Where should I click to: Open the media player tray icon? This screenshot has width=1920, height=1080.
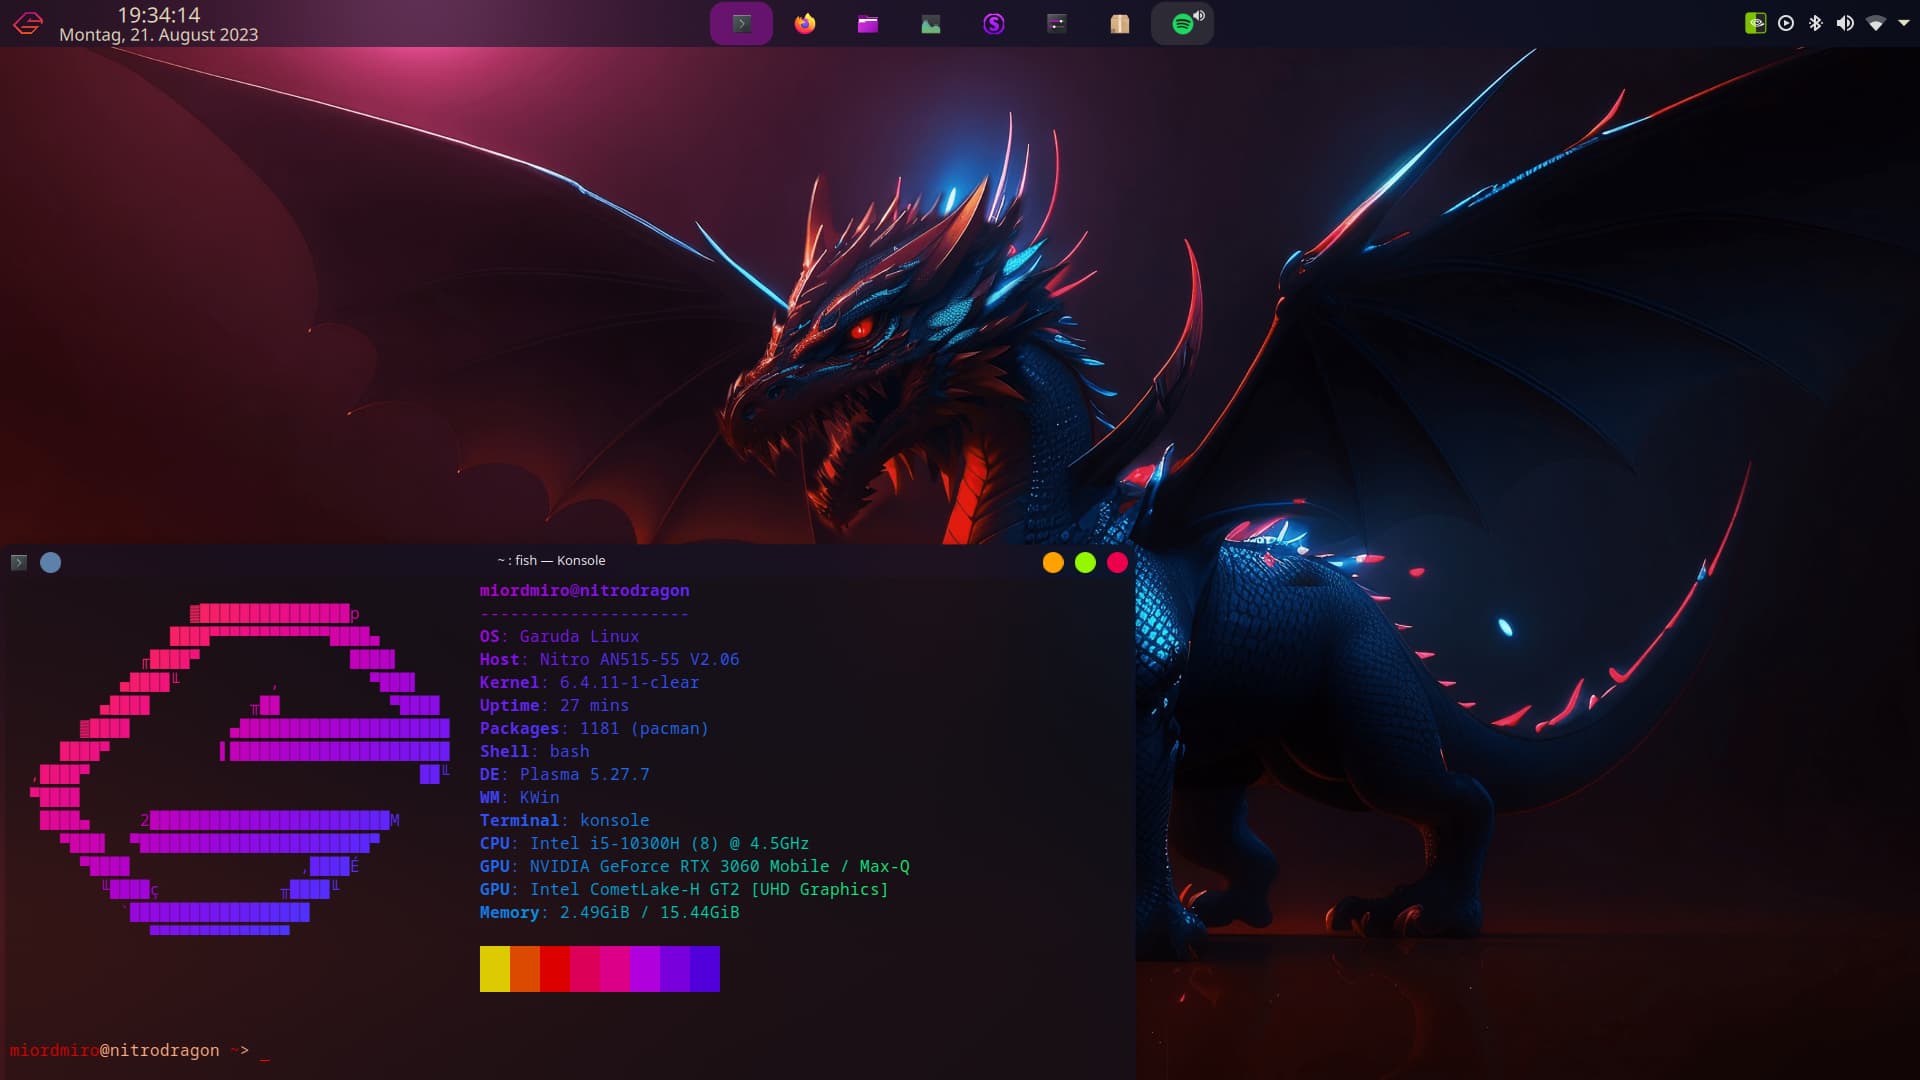1786,23
